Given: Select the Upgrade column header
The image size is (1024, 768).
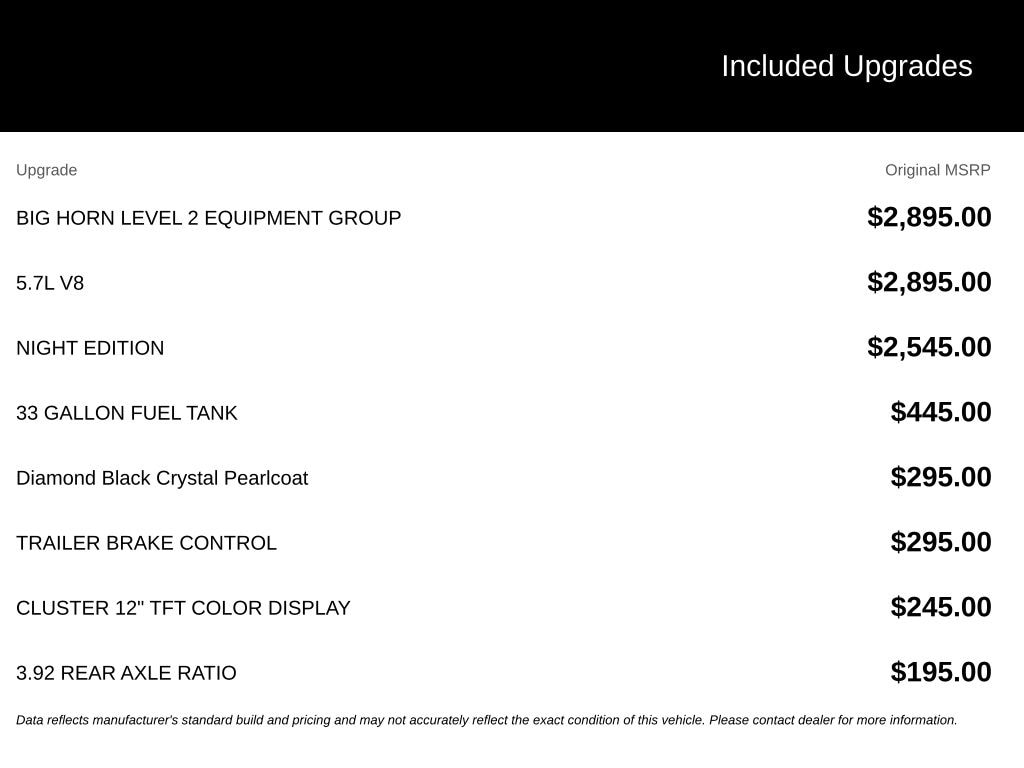Looking at the screenshot, I should click(x=46, y=170).
